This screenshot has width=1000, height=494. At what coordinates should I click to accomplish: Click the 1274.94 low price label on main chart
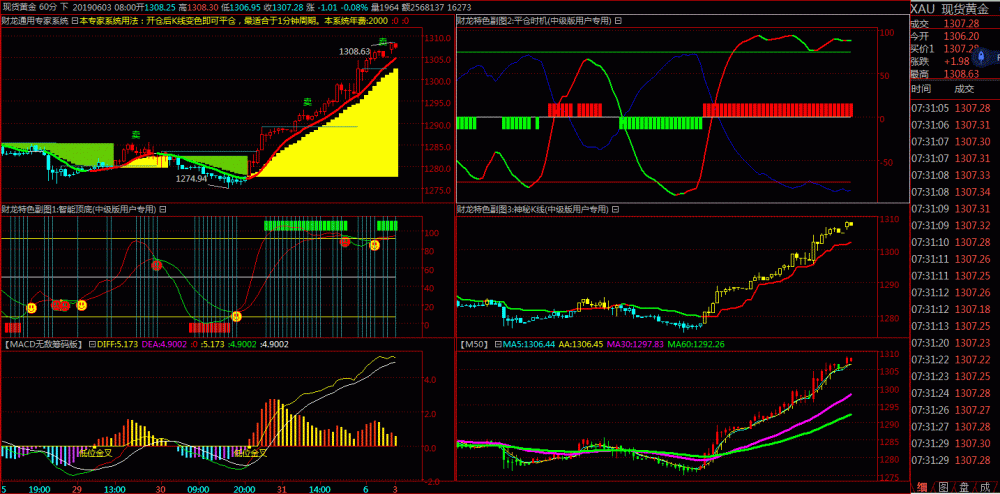coord(191,178)
